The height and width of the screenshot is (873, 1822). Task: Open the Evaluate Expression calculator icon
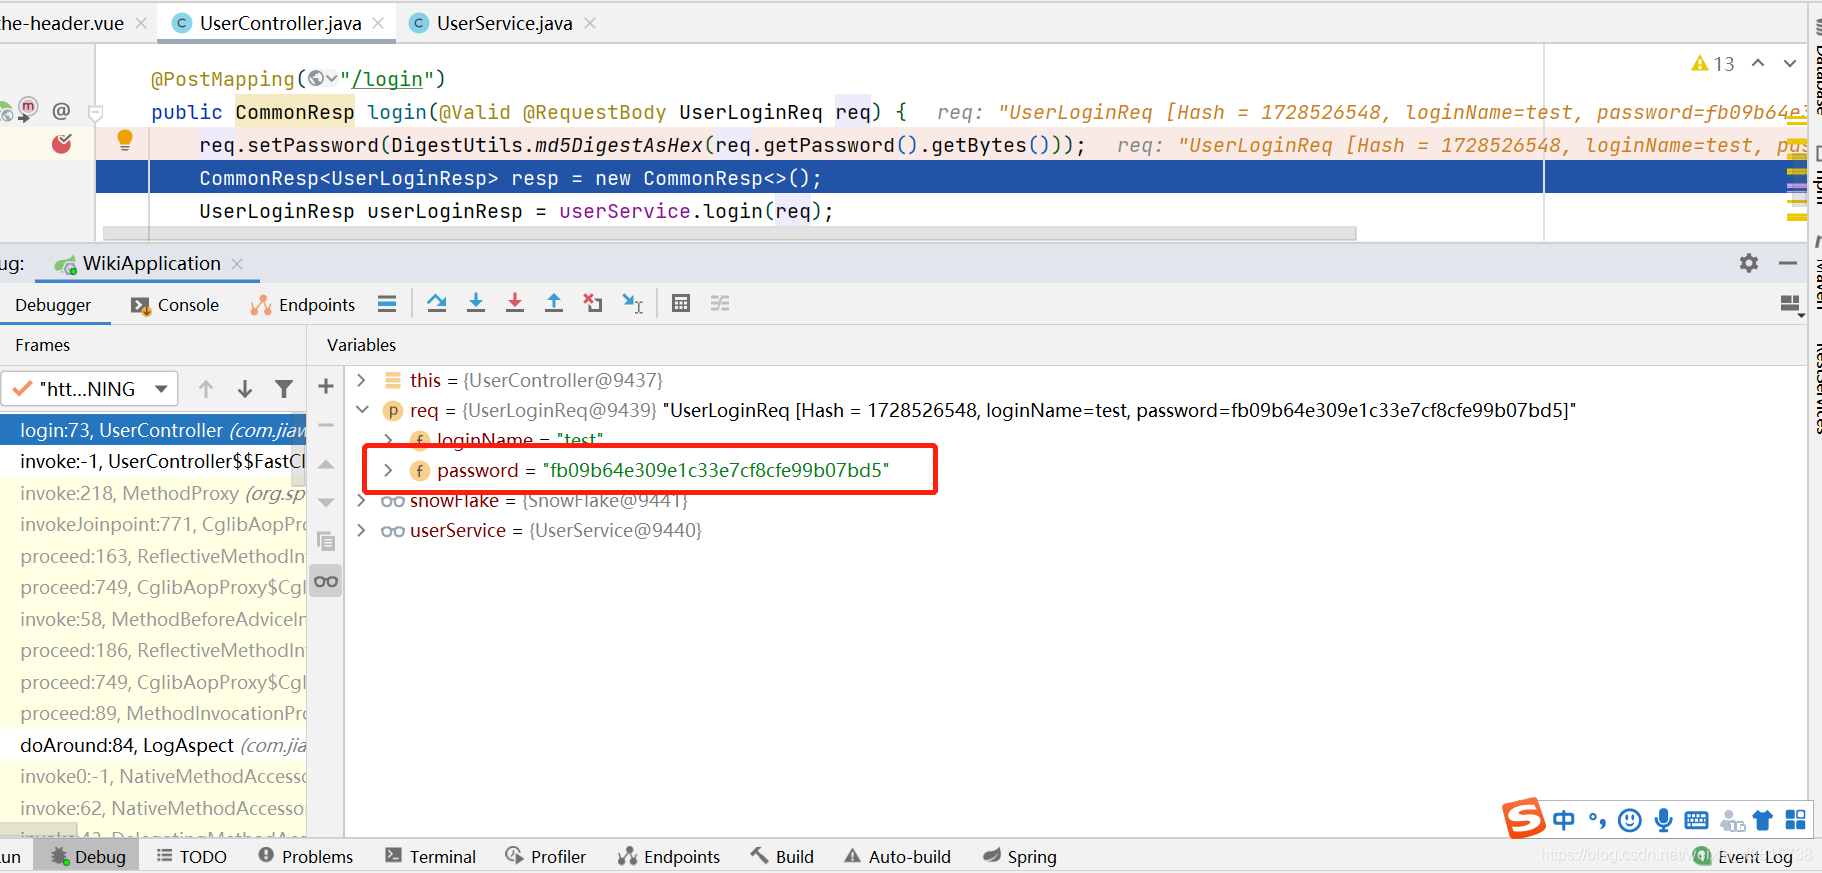coord(681,303)
